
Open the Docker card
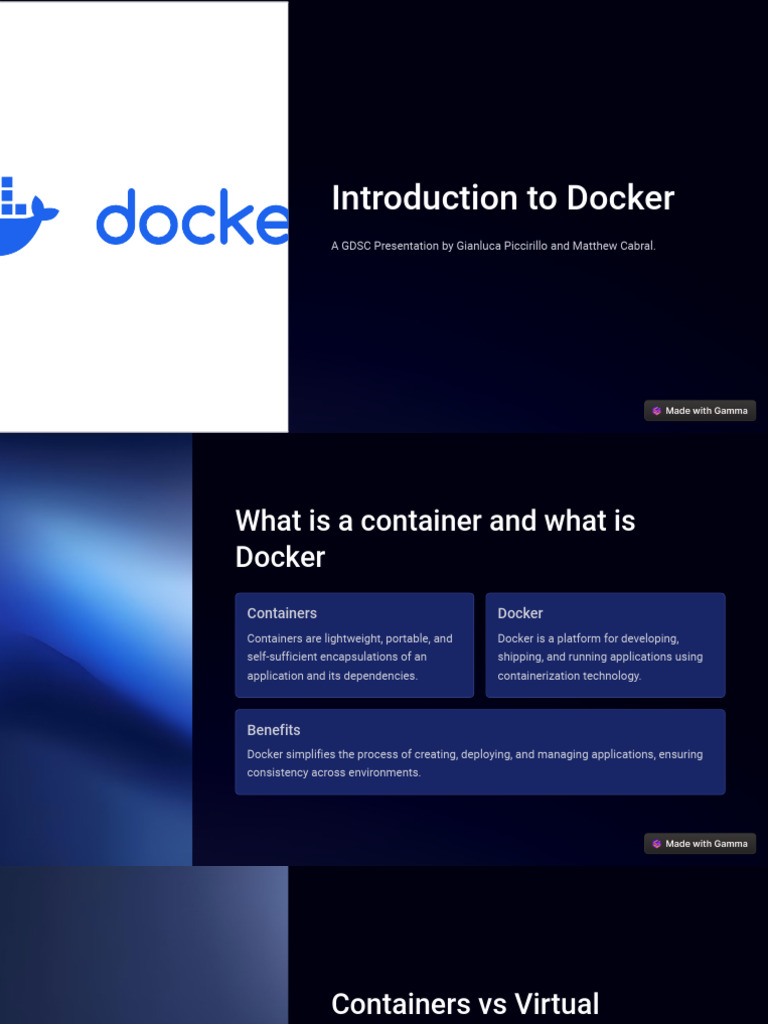[x=605, y=645]
